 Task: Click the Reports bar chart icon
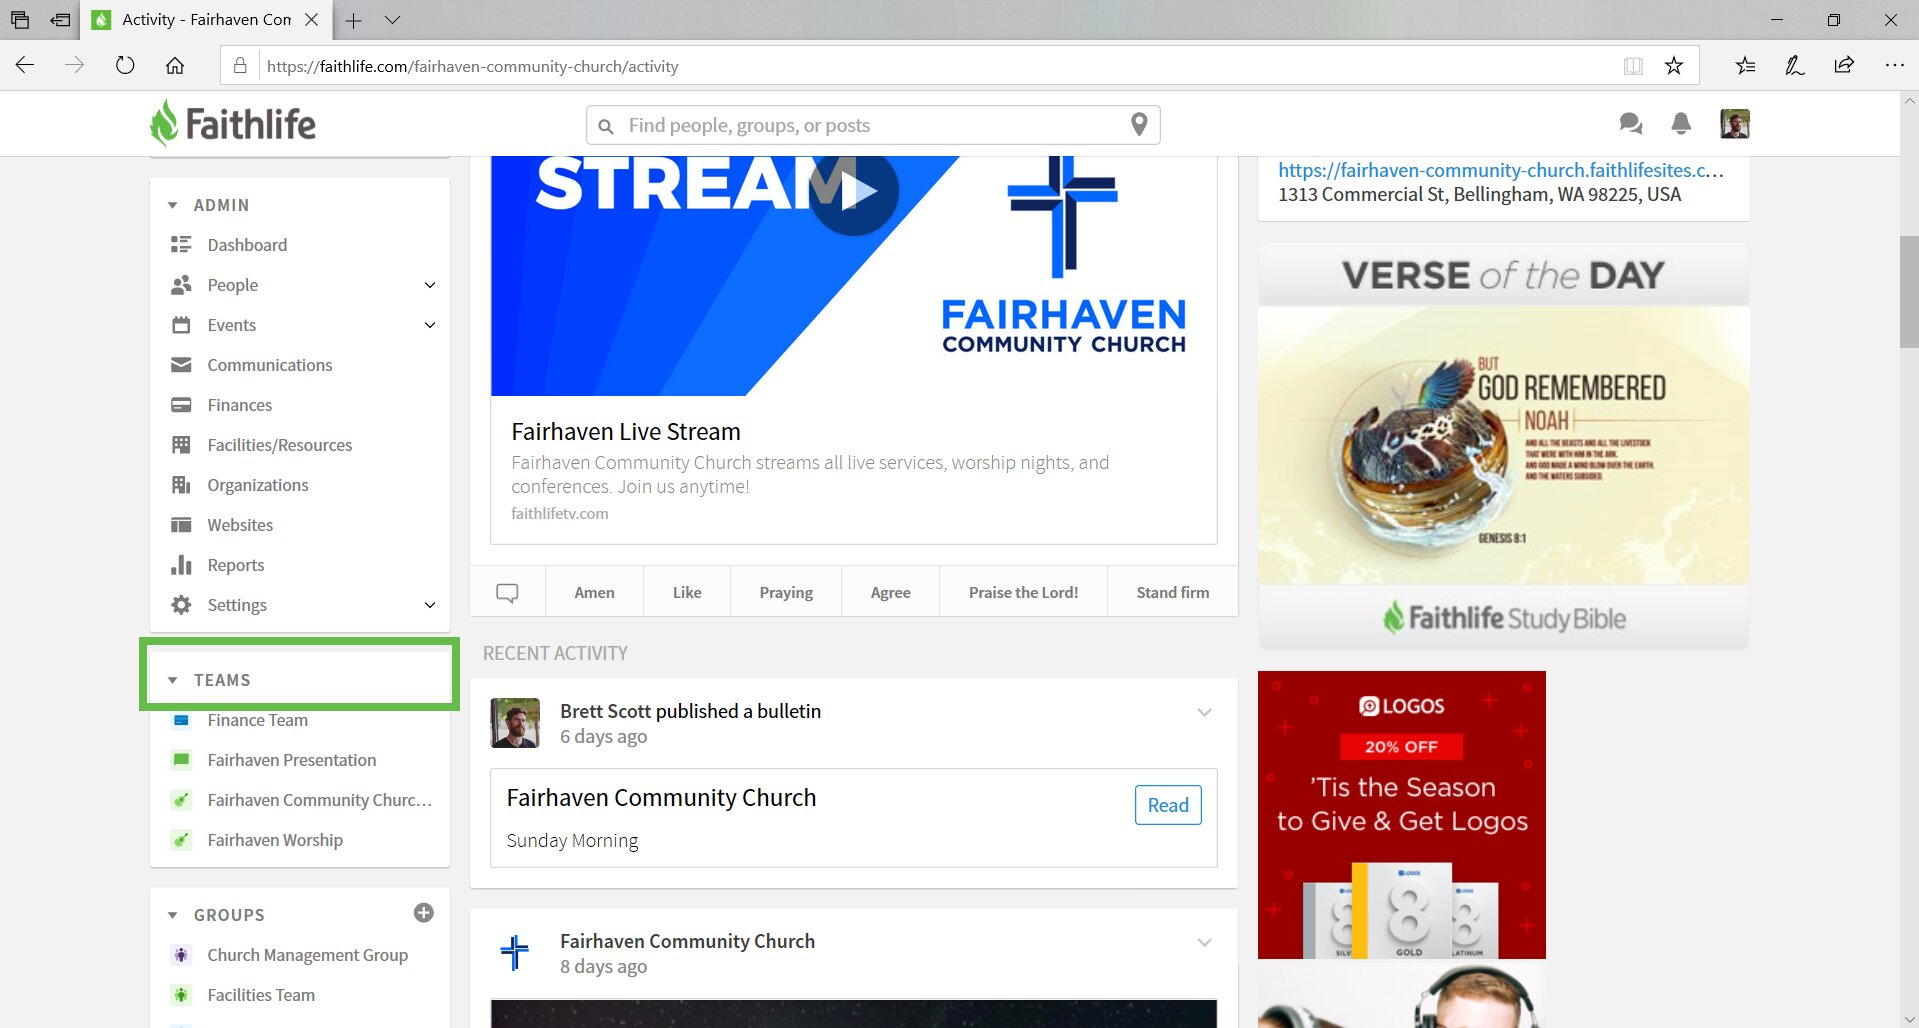click(x=181, y=565)
